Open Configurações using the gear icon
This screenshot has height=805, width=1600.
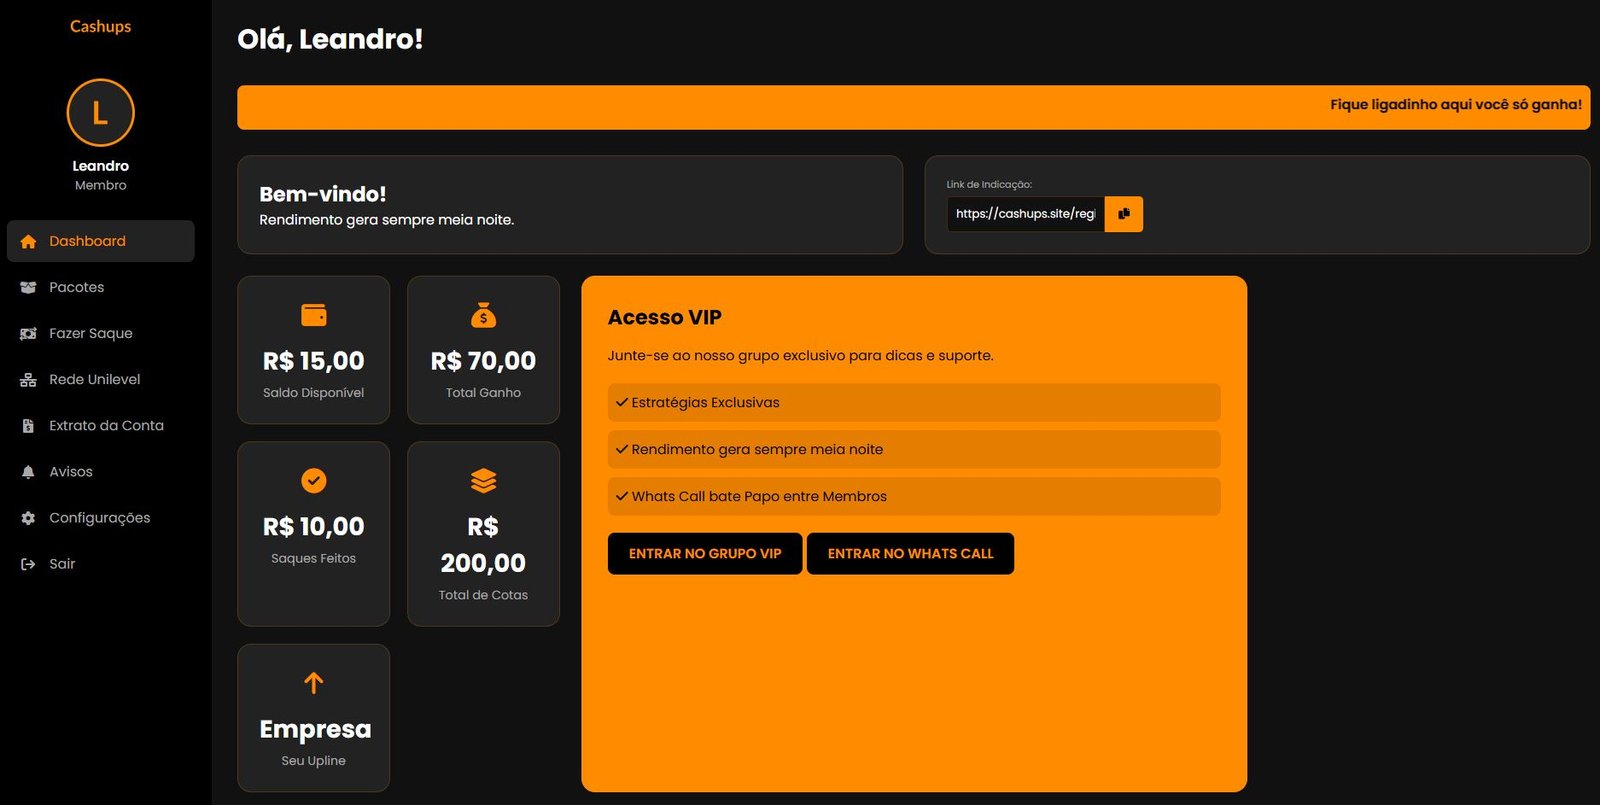28,517
